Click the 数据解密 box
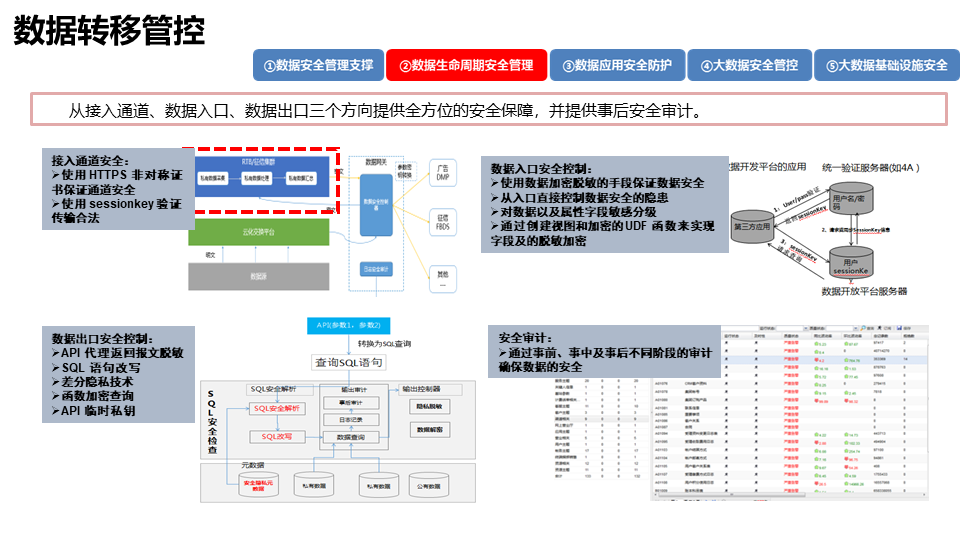The width and height of the screenshot is (960, 540). (x=429, y=430)
